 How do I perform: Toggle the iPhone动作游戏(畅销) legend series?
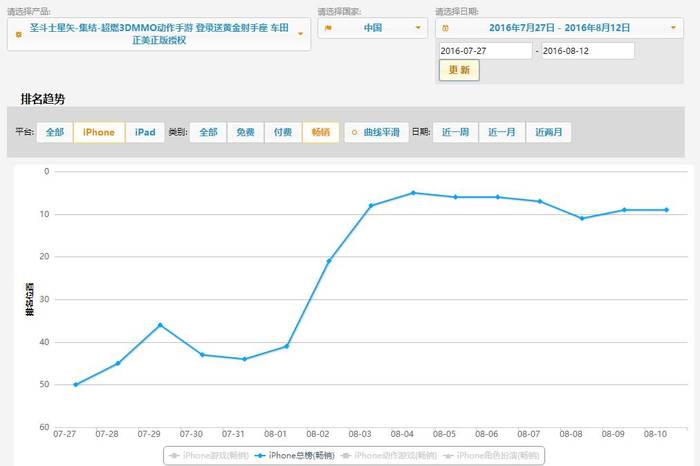(388, 456)
